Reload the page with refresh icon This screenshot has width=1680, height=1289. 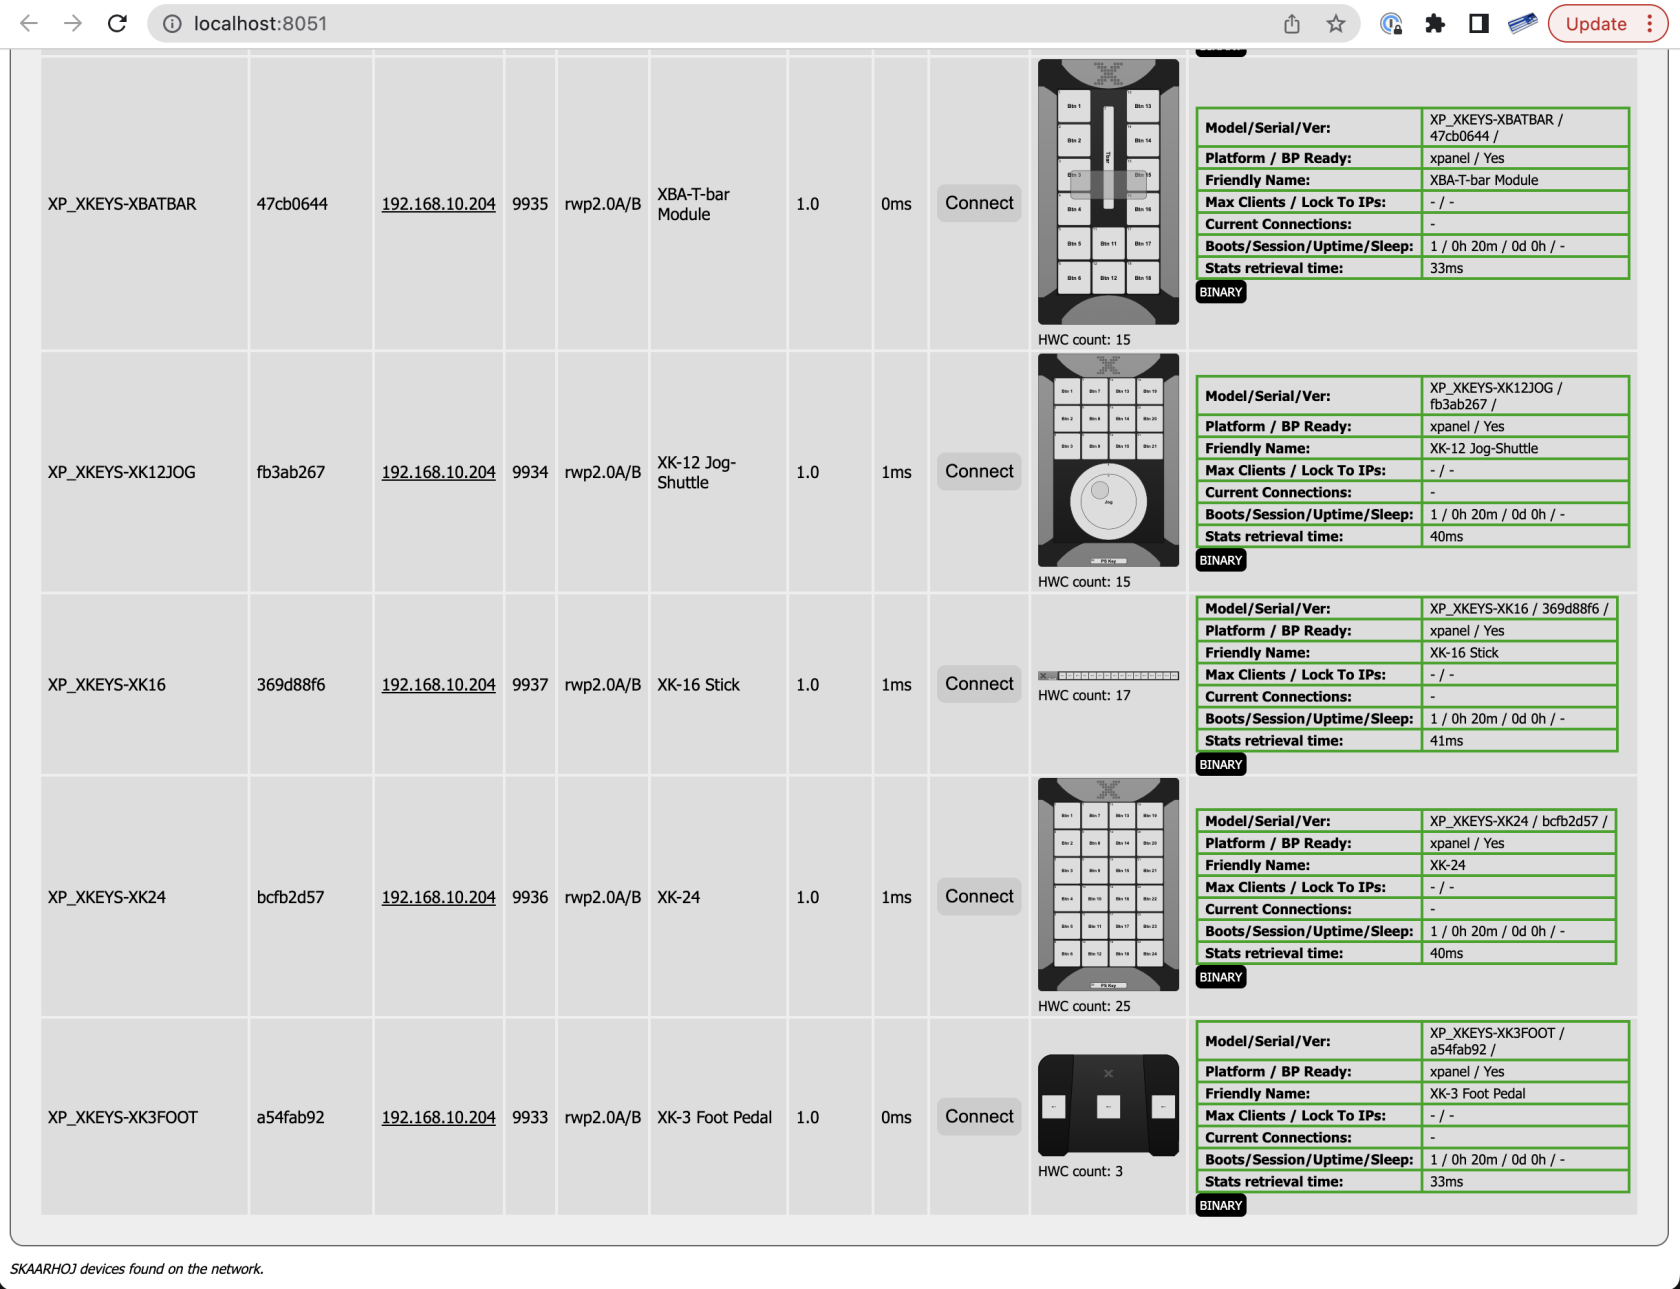pyautogui.click(x=117, y=23)
